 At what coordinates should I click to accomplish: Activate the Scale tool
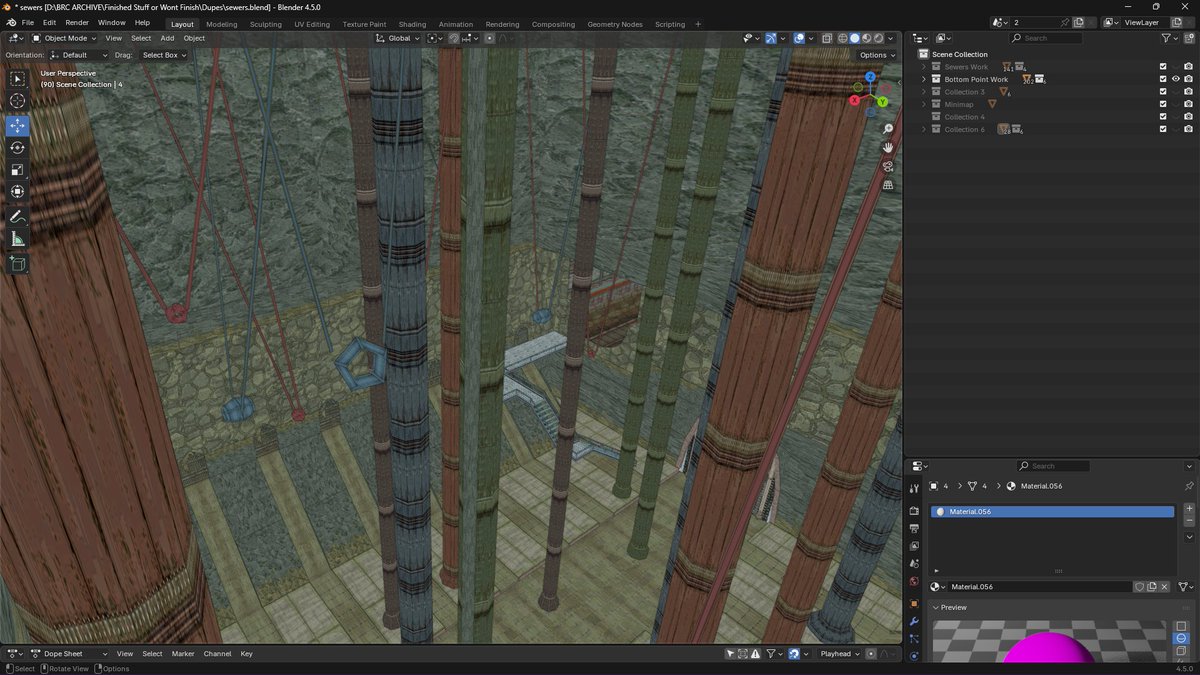(x=17, y=170)
